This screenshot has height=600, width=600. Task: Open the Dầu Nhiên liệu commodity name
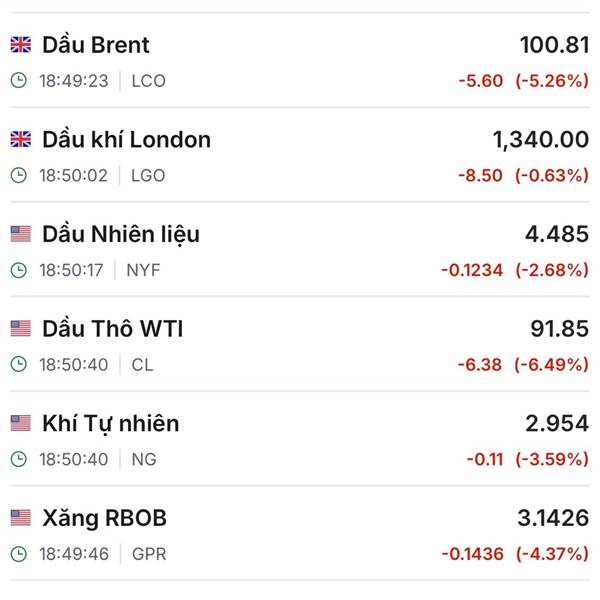click(x=121, y=234)
